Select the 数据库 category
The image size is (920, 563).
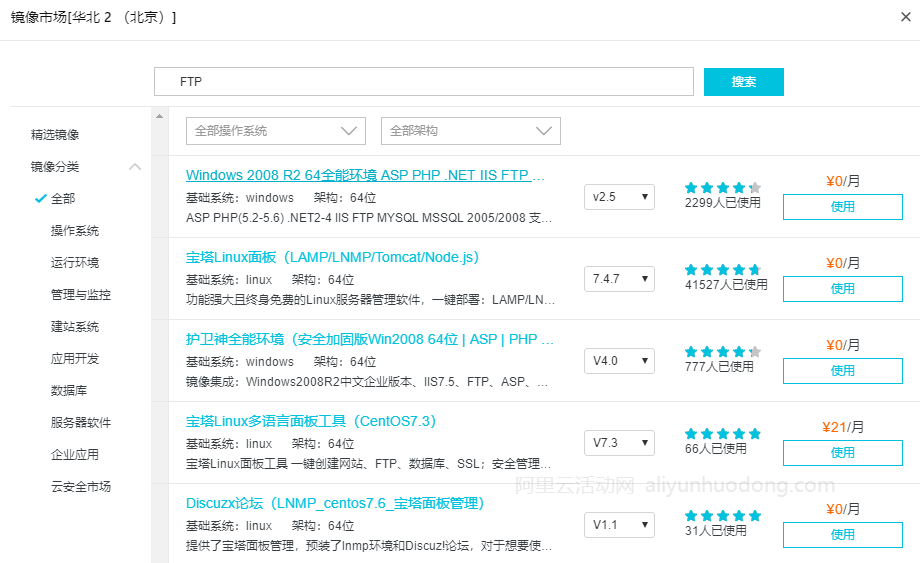click(x=69, y=391)
